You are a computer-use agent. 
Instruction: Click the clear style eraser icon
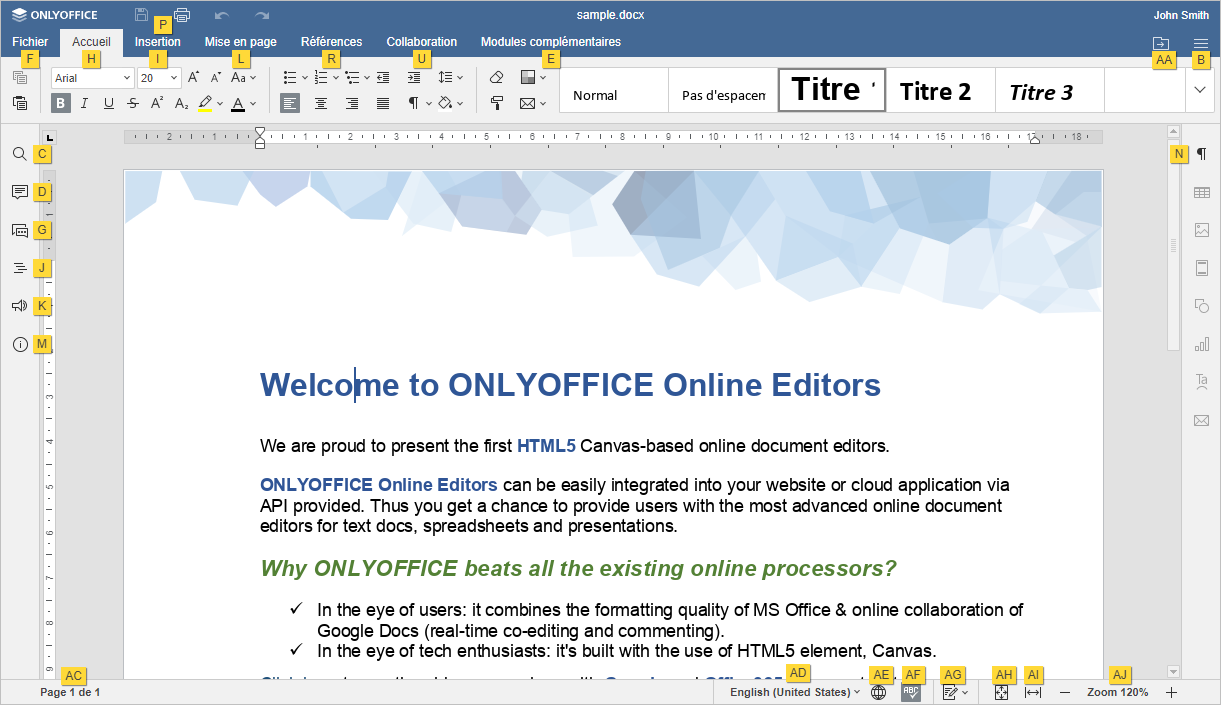pyautogui.click(x=496, y=77)
